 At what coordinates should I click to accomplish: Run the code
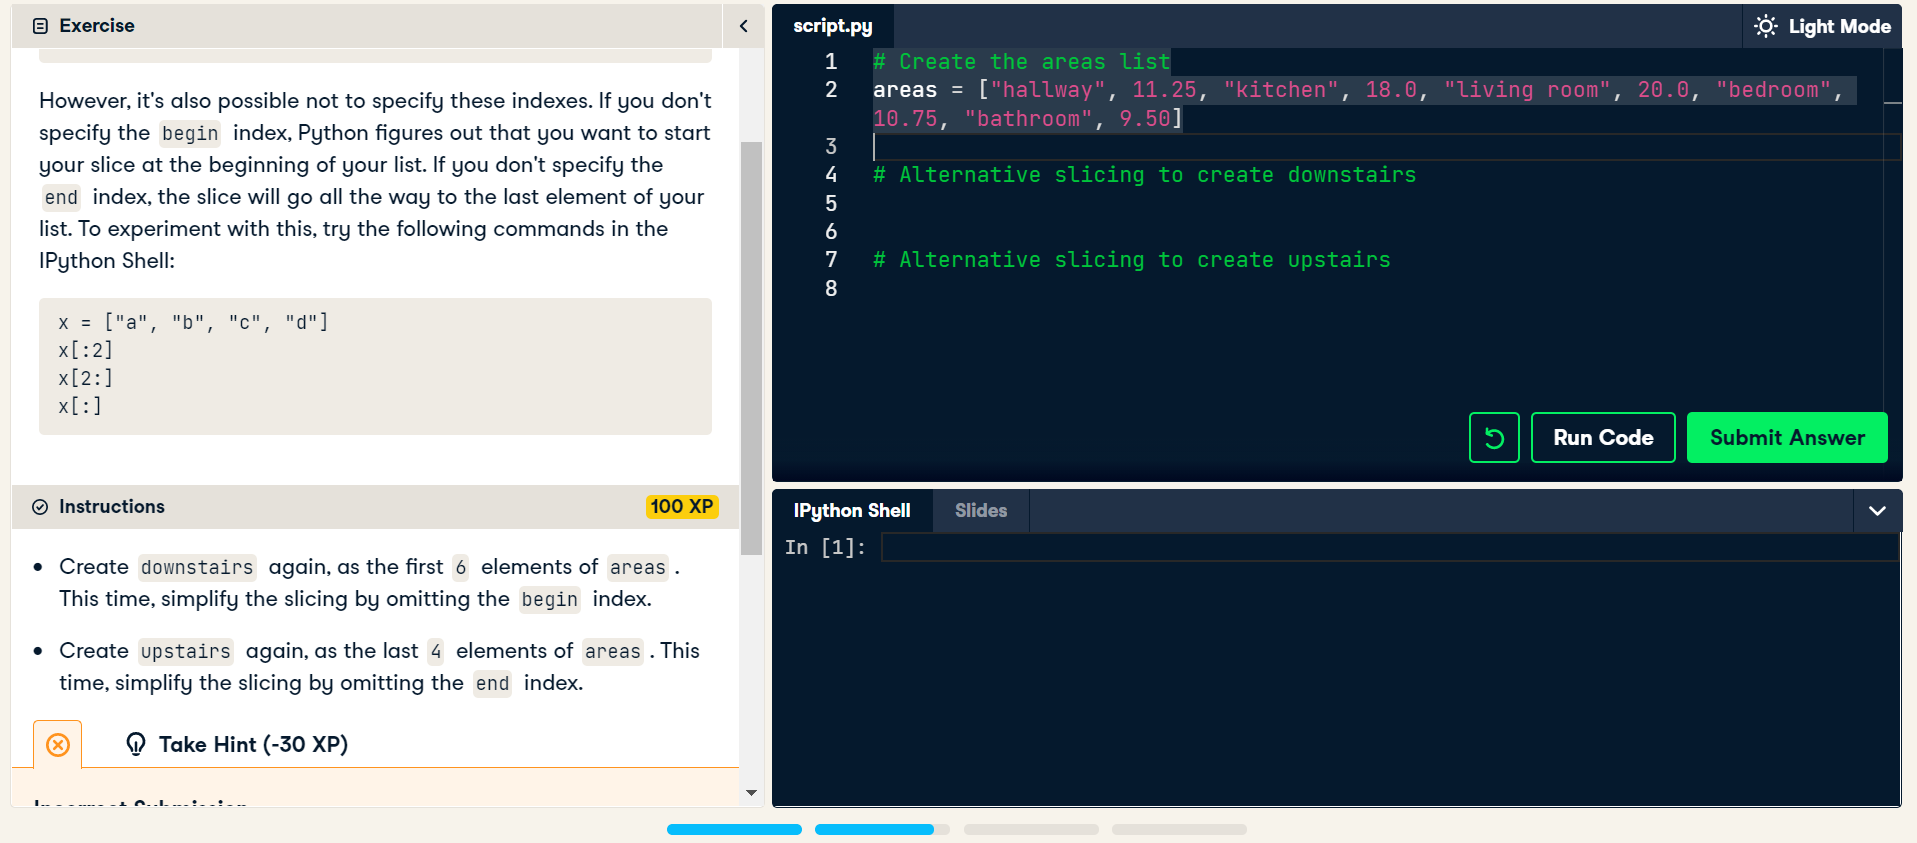1603,437
